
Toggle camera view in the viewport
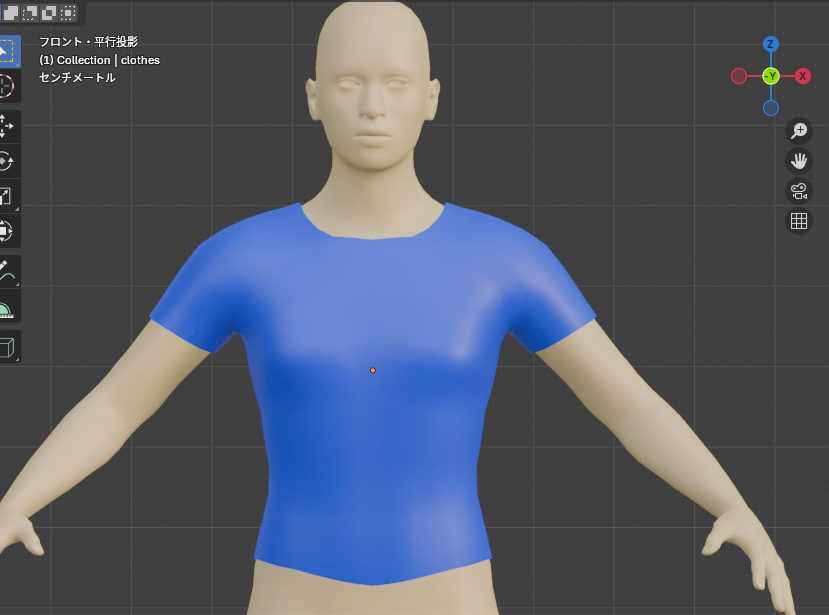(799, 191)
